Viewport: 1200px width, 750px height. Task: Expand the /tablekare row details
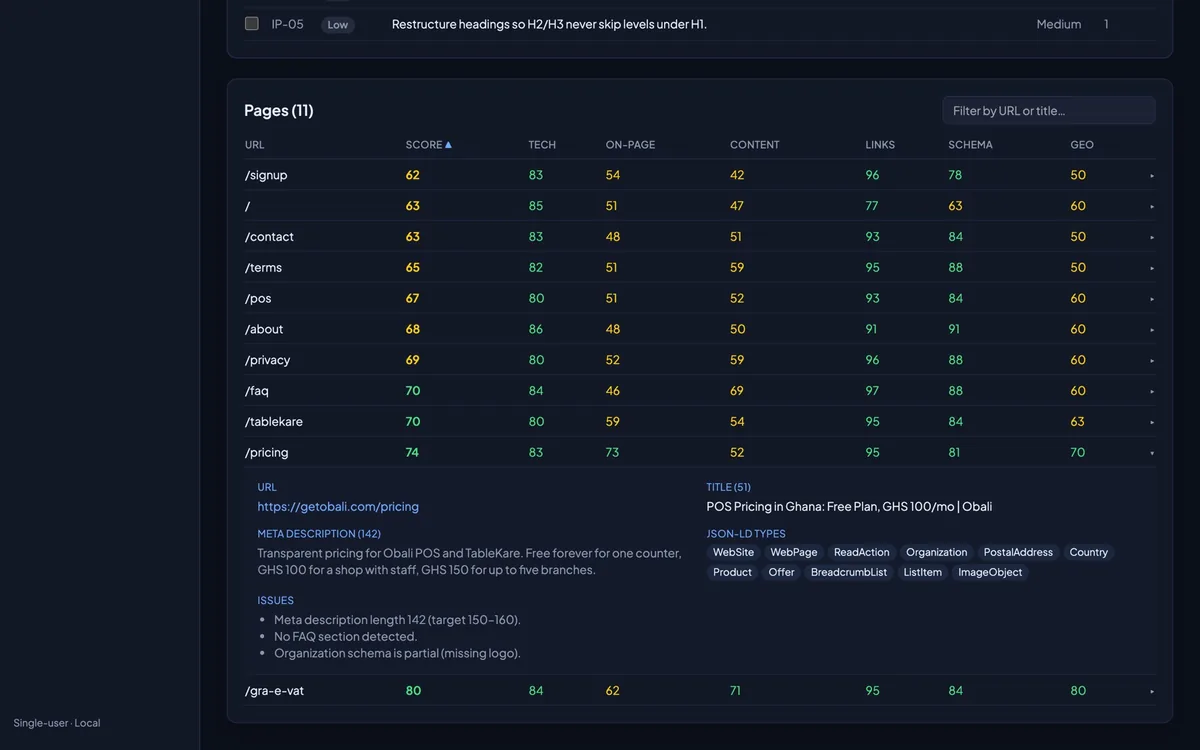coord(1152,423)
